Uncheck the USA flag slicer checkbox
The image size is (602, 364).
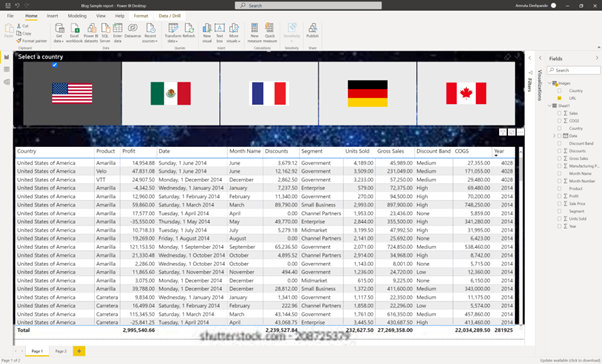55,65
